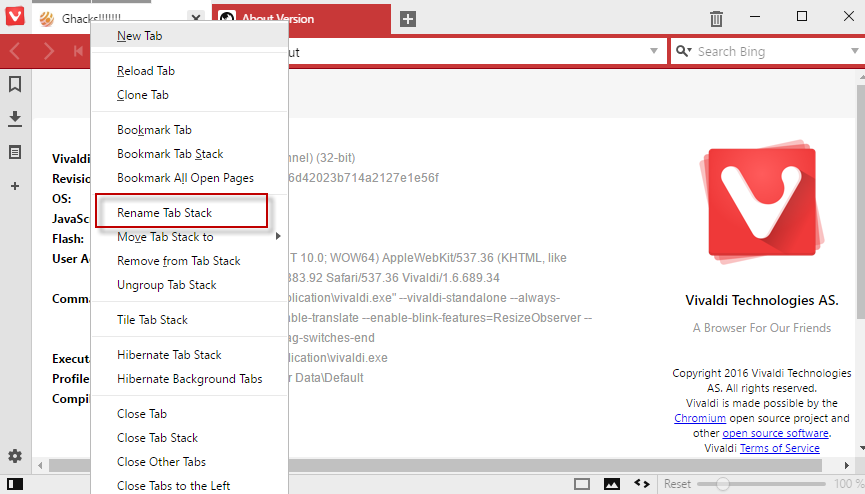Choose Tile Tab Stack
The width and height of the screenshot is (865, 494).
[189, 320]
